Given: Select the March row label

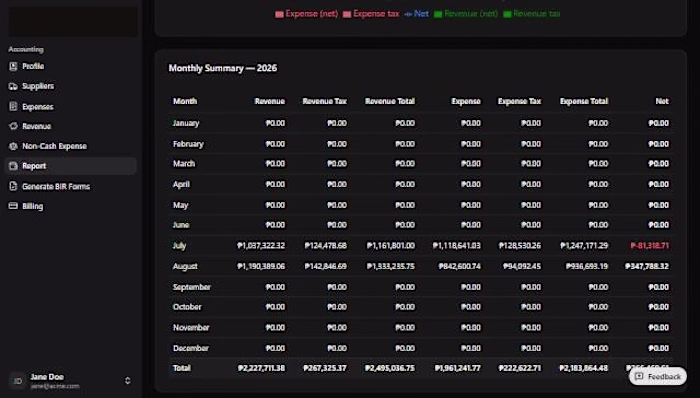Looking at the screenshot, I should [184, 164].
